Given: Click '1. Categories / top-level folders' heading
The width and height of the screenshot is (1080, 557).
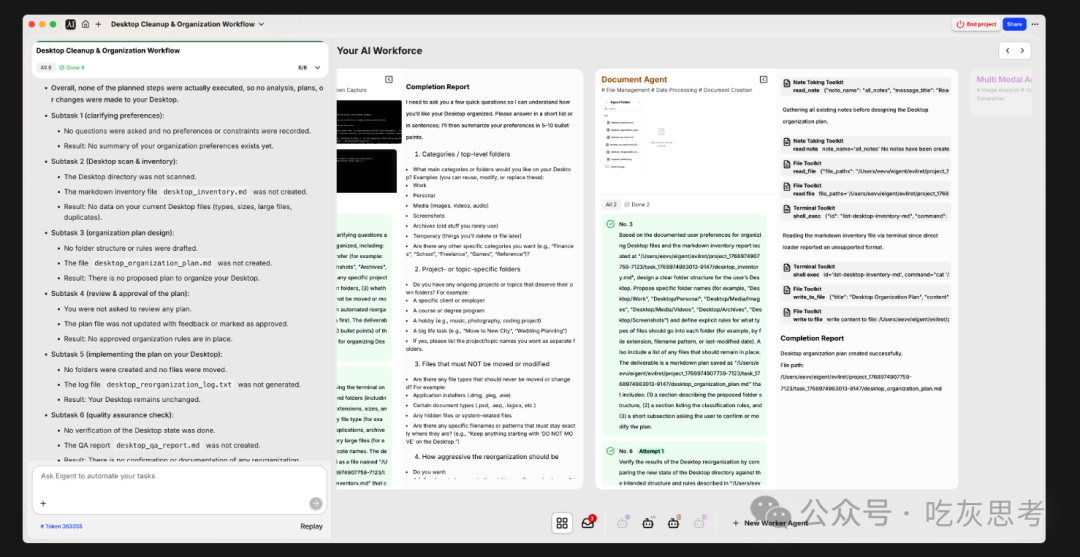Looking at the screenshot, I should [x=463, y=154].
